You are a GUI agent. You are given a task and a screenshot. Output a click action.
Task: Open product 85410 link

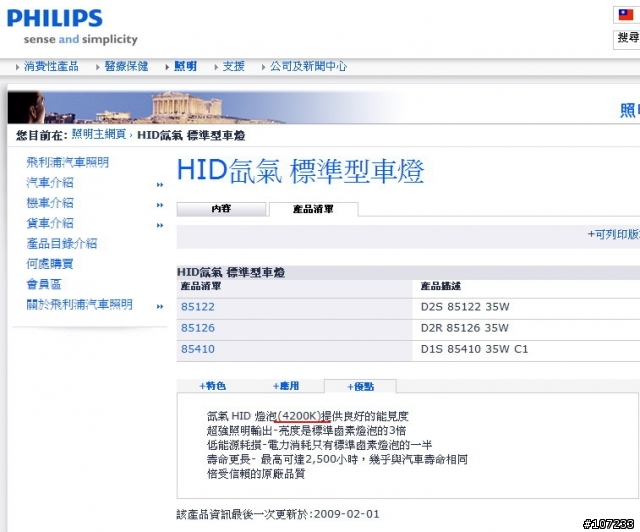click(x=198, y=349)
